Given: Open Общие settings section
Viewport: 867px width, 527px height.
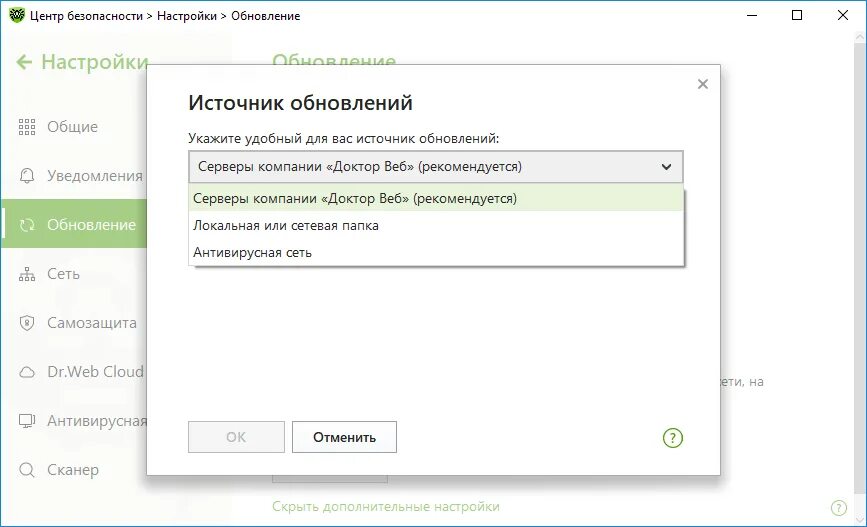Looking at the screenshot, I should click(x=74, y=127).
